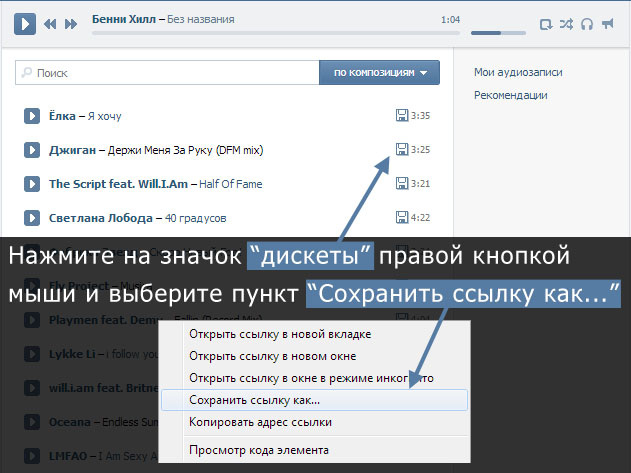The image size is (631, 473).
Task: Click diskette icon next to Ёлка track
Action: pyautogui.click(x=402, y=116)
